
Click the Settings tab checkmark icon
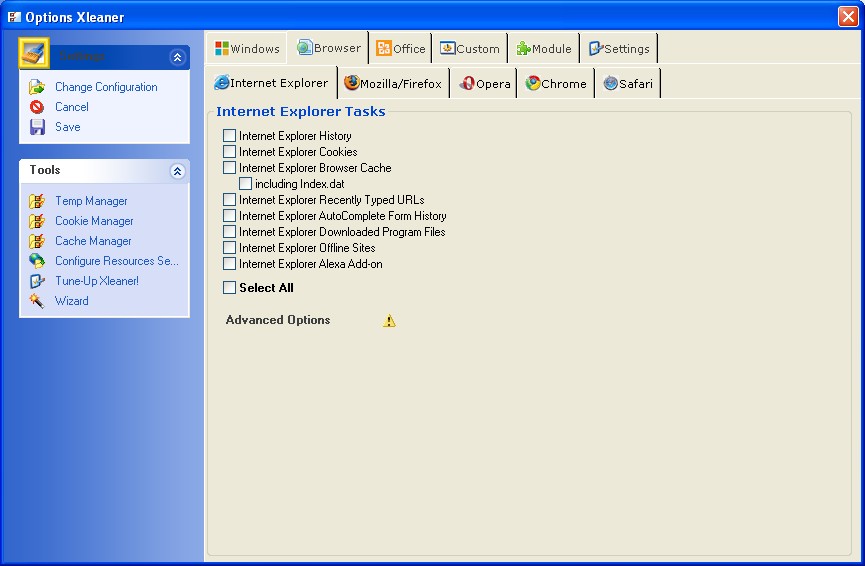point(596,49)
